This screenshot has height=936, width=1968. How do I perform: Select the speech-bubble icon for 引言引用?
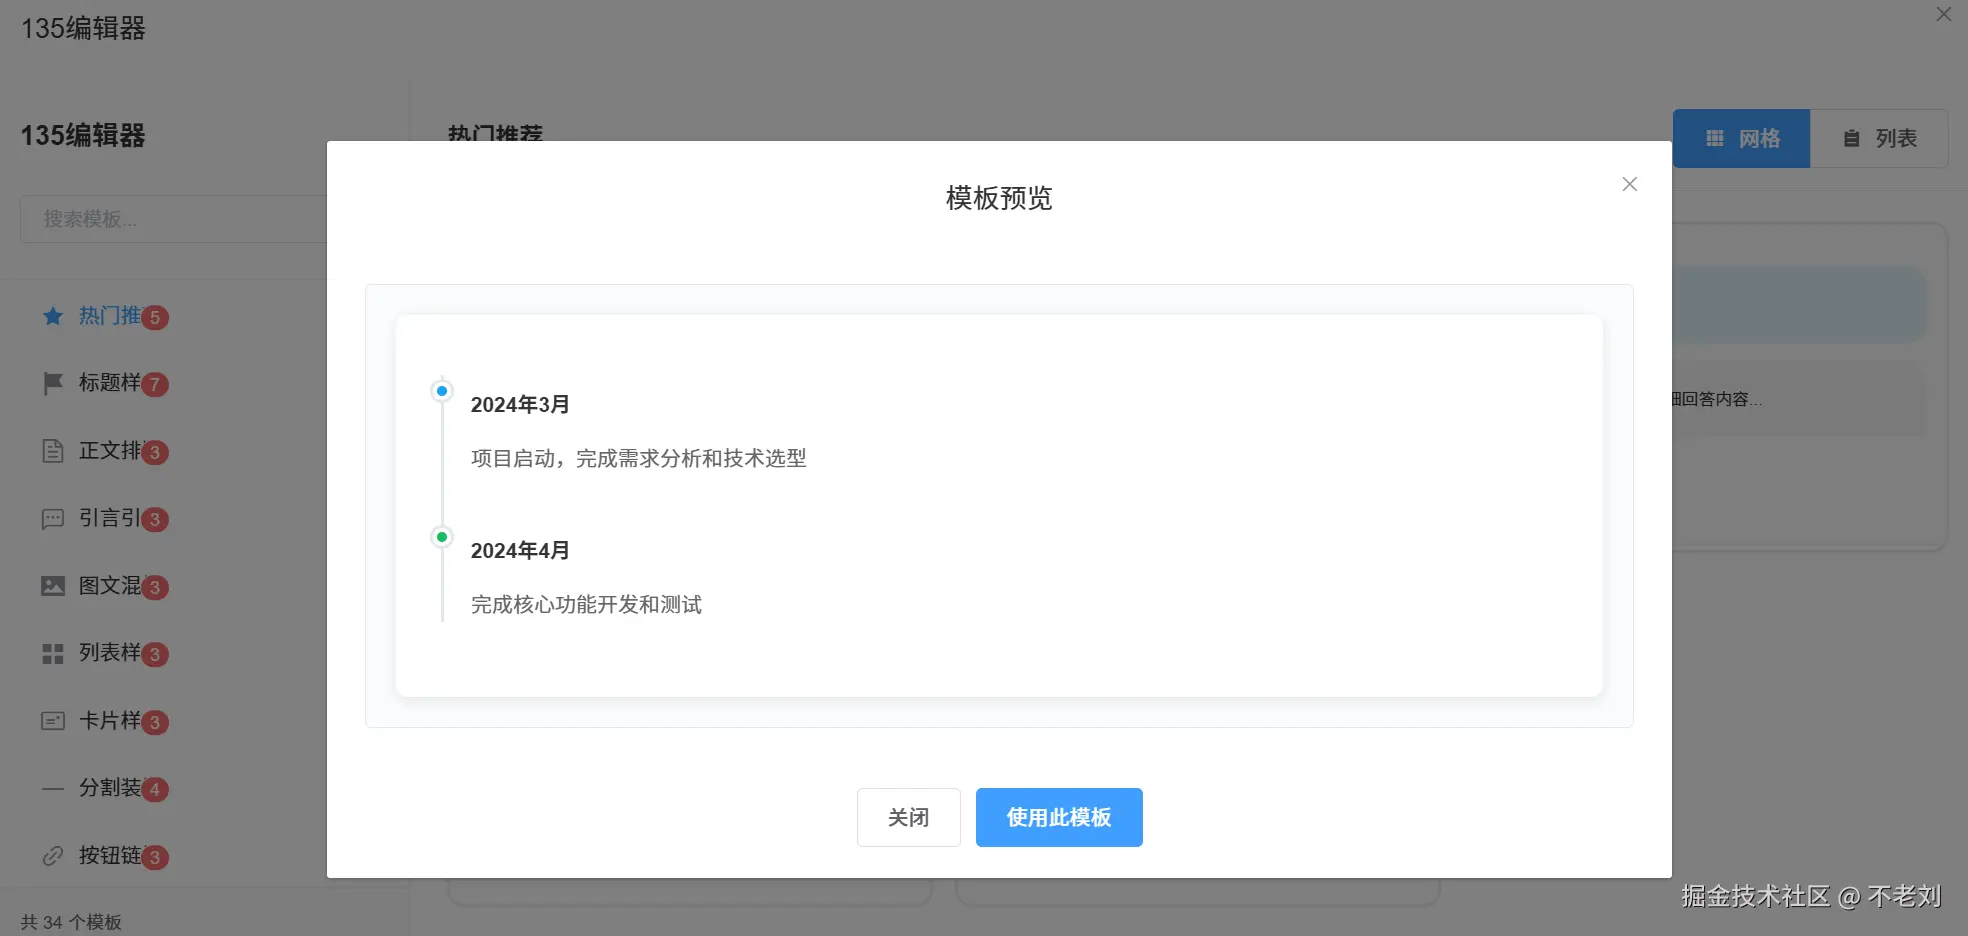pos(52,519)
